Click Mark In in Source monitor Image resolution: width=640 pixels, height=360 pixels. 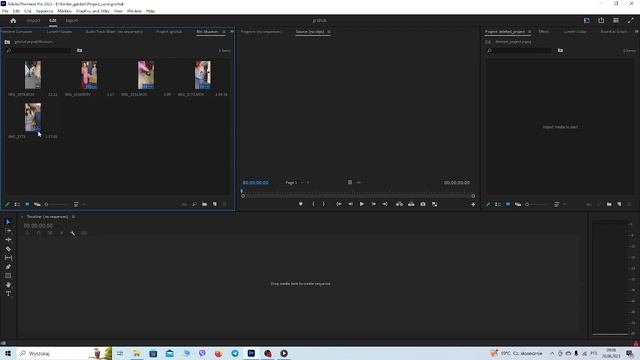[x=313, y=204]
